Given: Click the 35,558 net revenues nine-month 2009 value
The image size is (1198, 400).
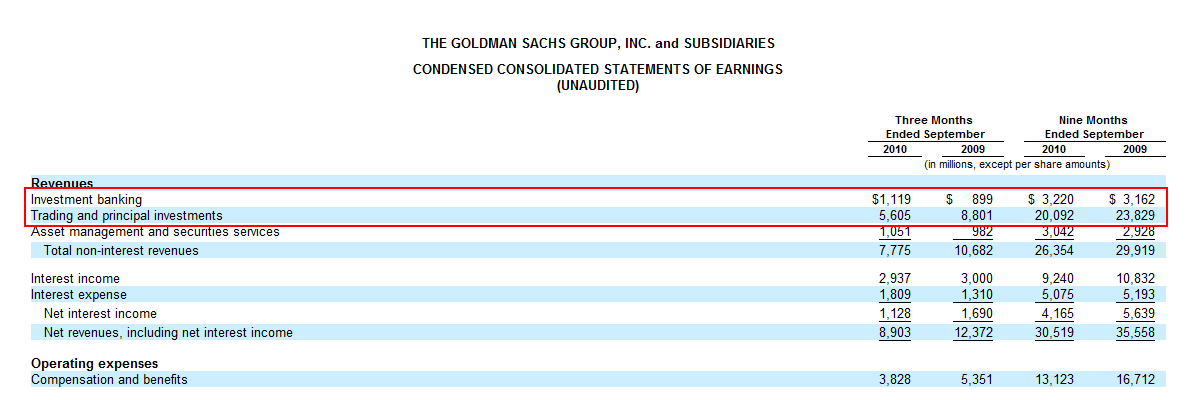Looking at the screenshot, I should [1134, 332].
